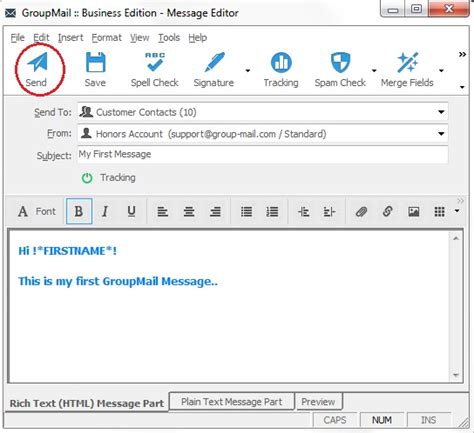Insert a table using the grid icon
This screenshot has width=474, height=433.
pos(439,212)
